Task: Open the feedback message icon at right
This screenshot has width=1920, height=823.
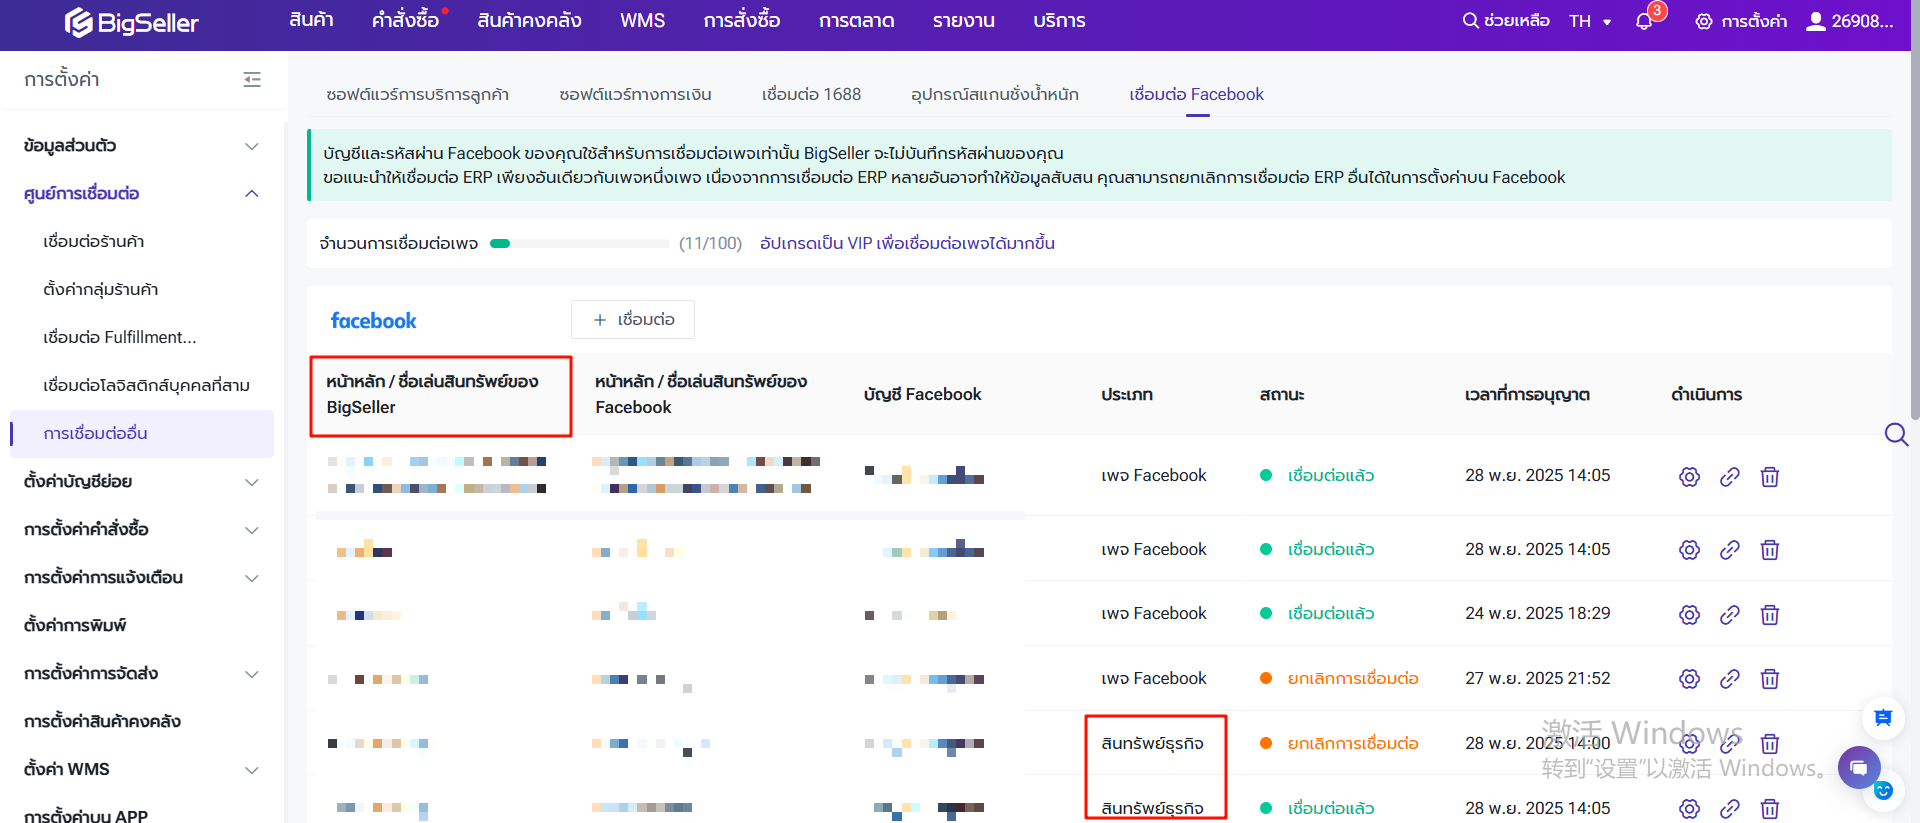Action: click(1883, 717)
